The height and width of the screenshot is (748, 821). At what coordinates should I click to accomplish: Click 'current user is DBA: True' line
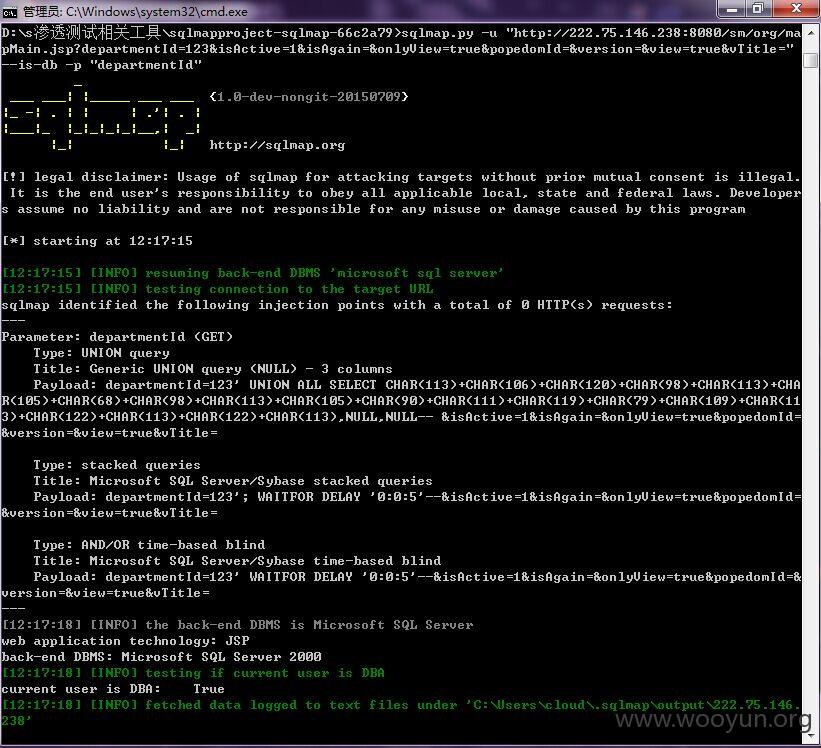113,689
